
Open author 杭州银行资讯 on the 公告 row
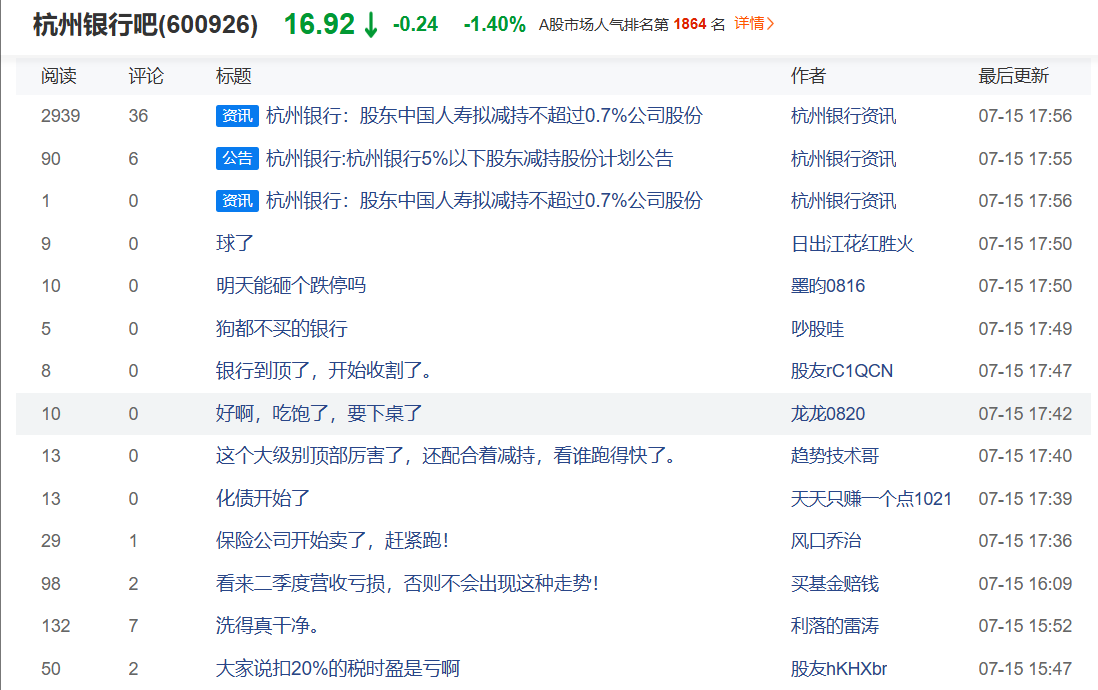click(x=843, y=158)
